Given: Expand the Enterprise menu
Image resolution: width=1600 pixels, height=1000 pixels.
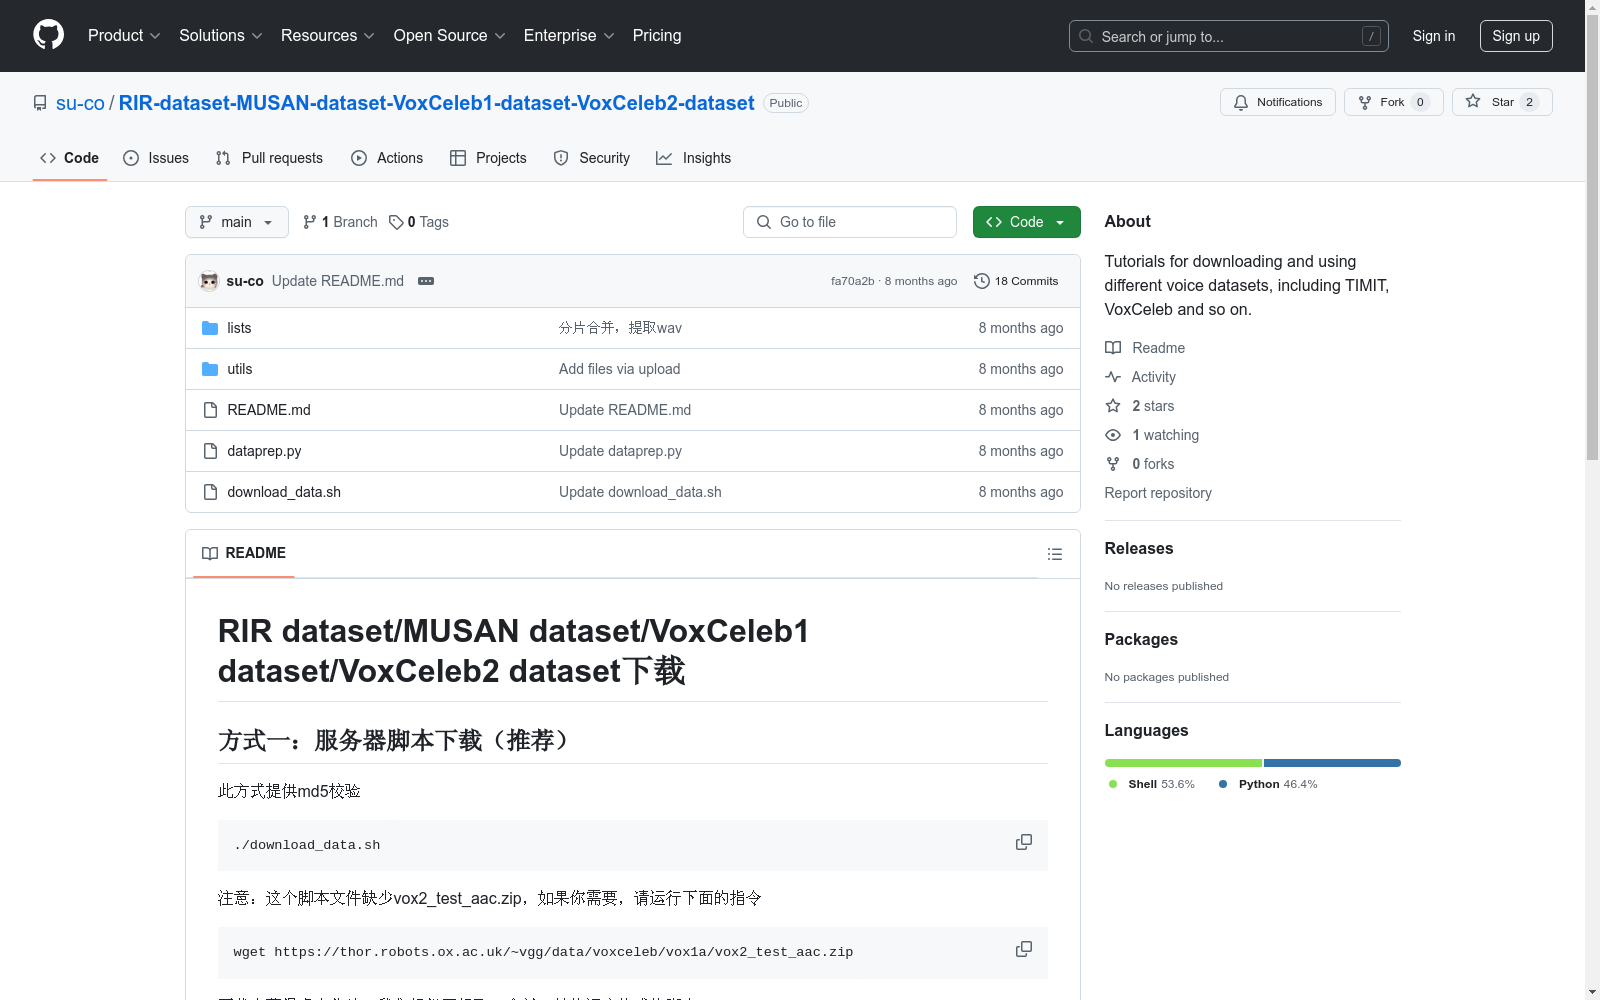Looking at the screenshot, I should click(x=569, y=35).
